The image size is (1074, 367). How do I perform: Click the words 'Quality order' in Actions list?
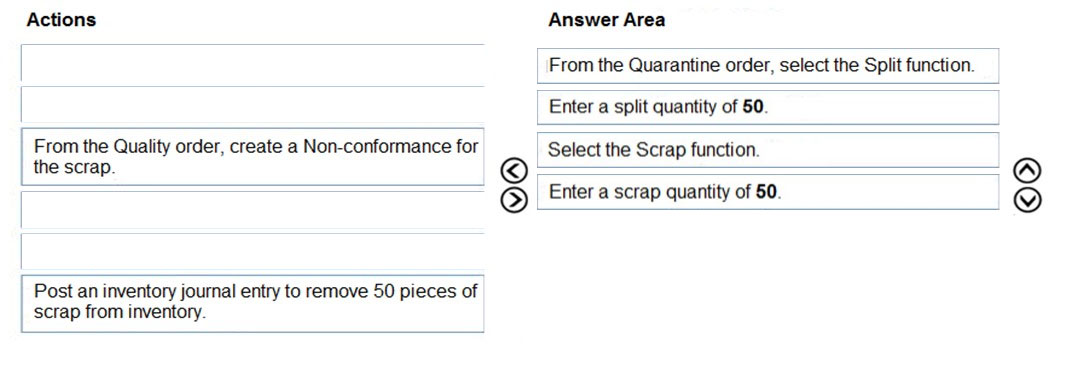168,146
